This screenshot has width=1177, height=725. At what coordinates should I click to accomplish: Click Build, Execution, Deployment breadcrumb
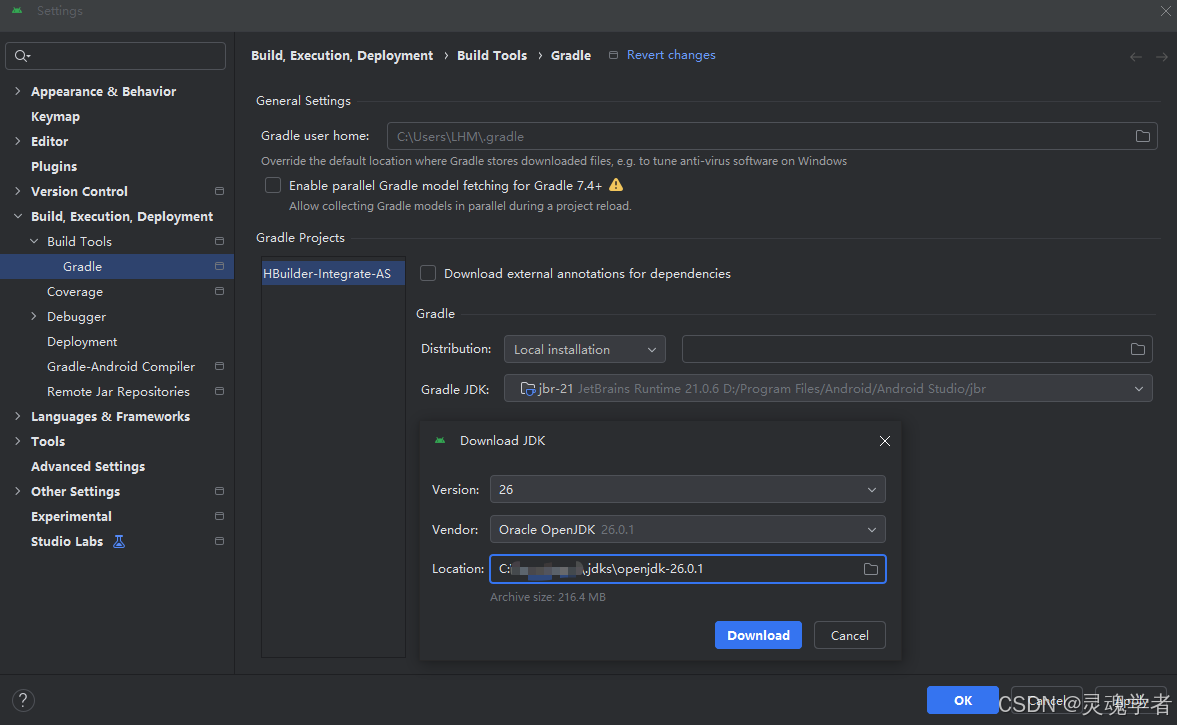[x=342, y=56]
